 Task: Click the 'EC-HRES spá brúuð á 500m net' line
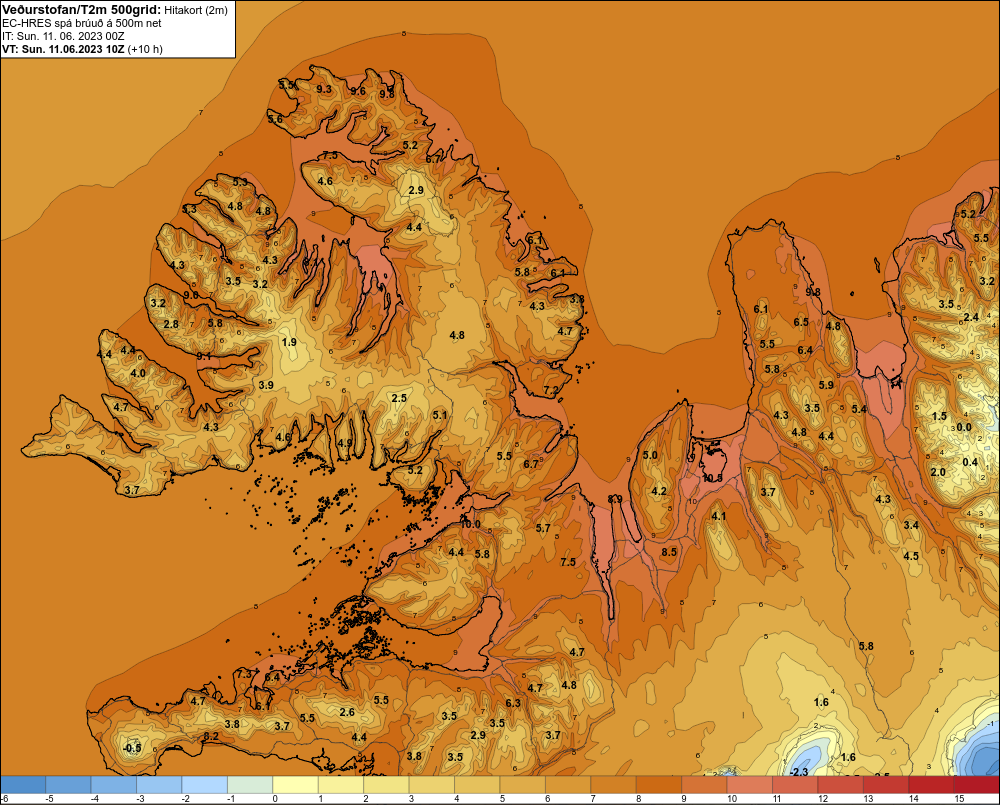(x=82, y=23)
